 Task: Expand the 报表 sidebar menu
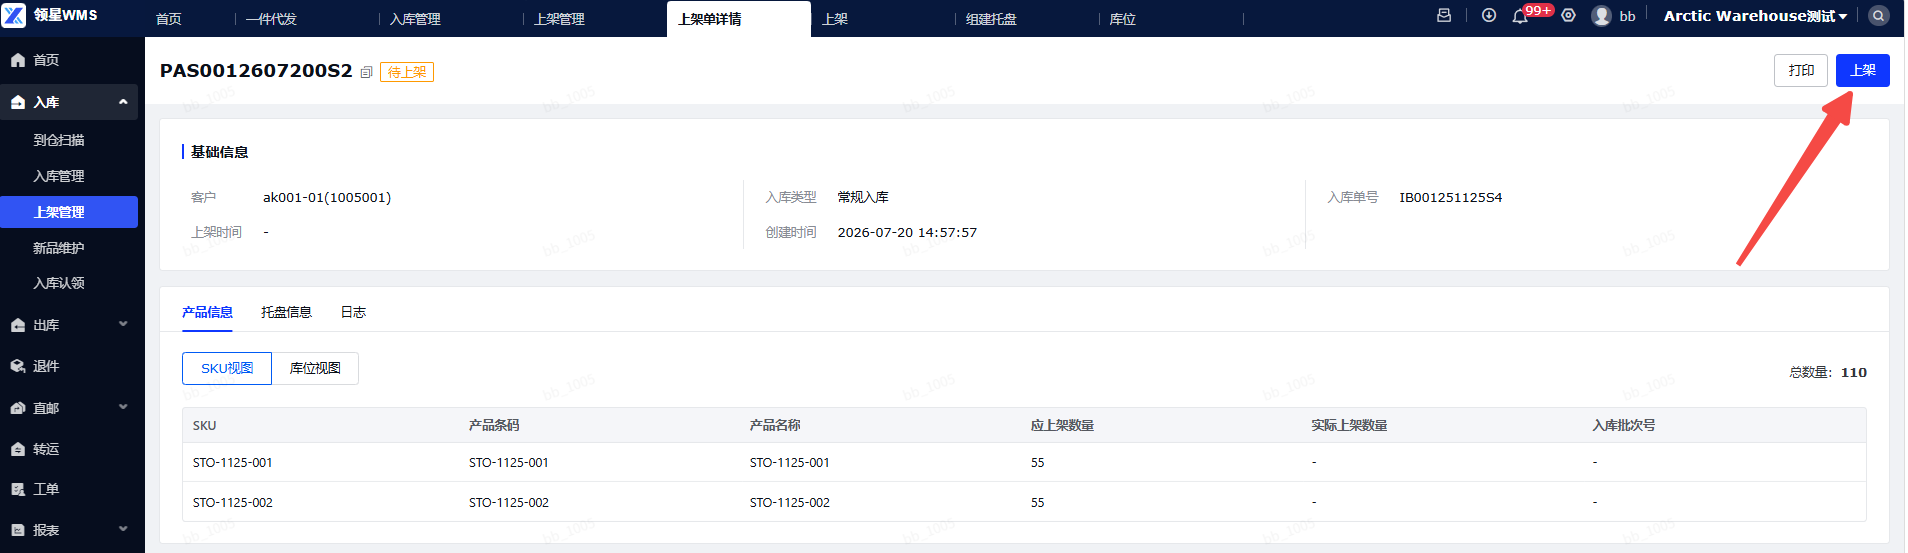click(x=123, y=529)
